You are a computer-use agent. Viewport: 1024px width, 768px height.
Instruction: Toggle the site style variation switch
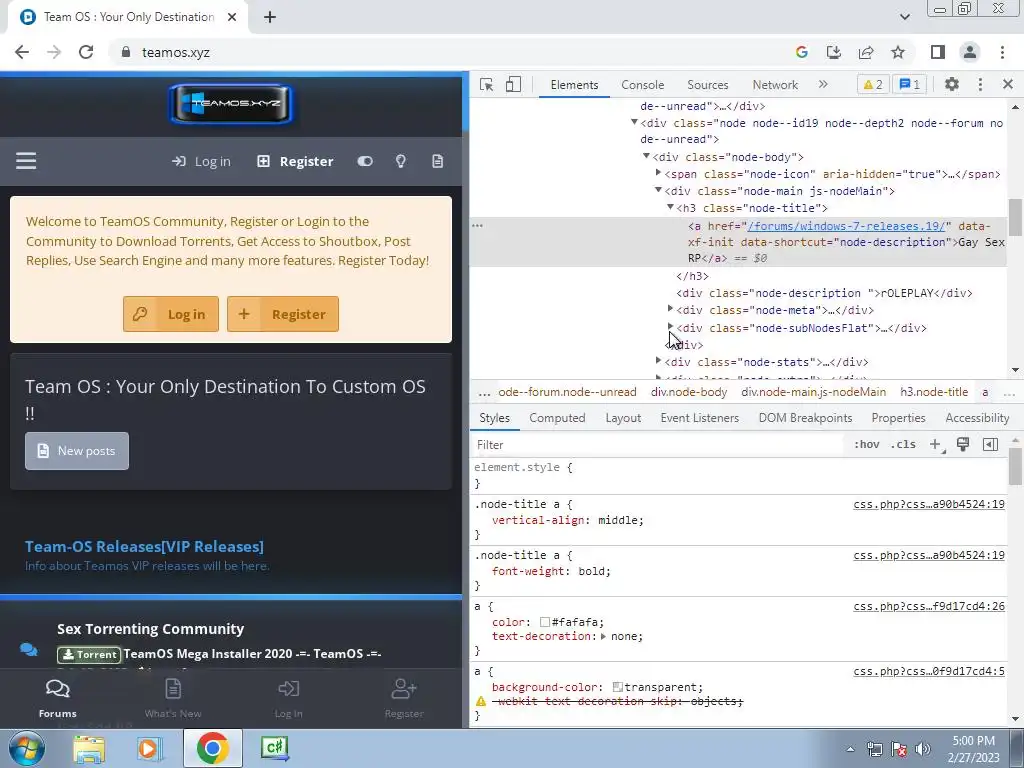click(365, 161)
